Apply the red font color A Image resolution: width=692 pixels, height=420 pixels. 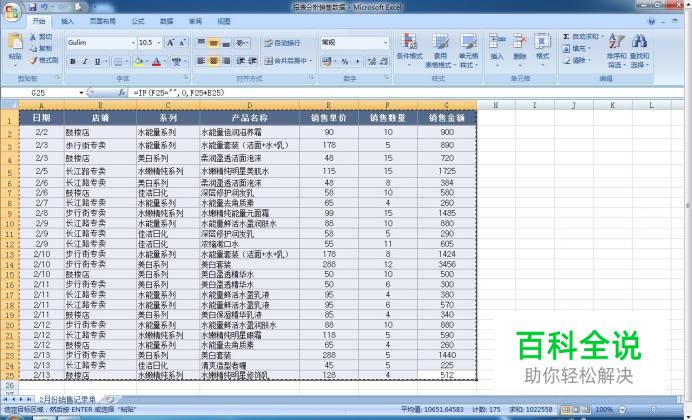pos(156,62)
